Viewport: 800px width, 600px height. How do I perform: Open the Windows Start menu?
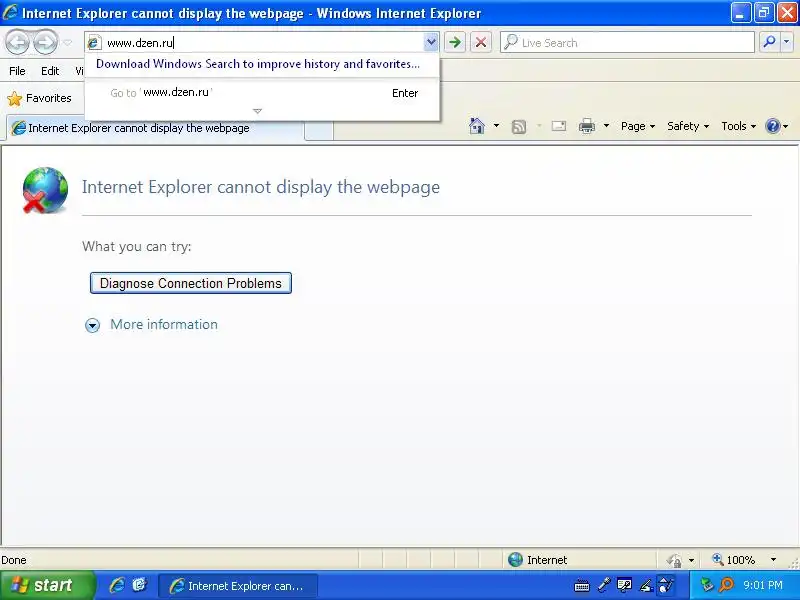pyautogui.click(x=46, y=585)
